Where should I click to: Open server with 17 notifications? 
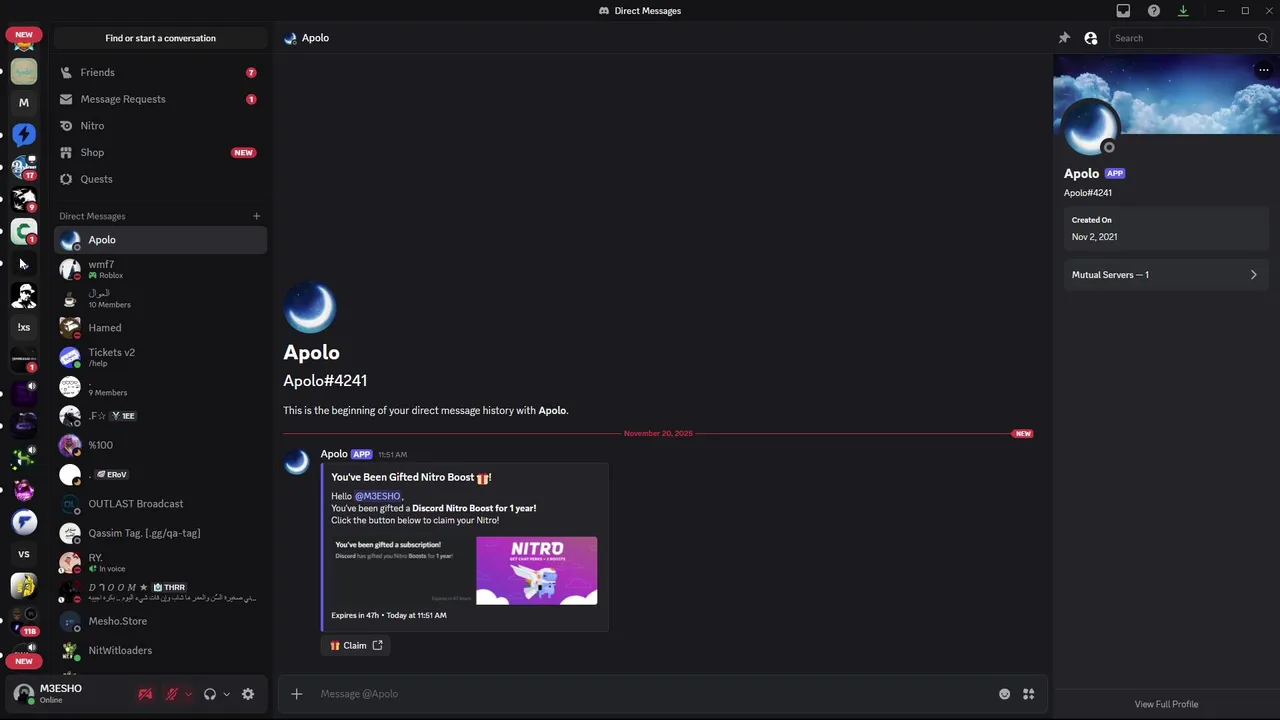[x=24, y=168]
